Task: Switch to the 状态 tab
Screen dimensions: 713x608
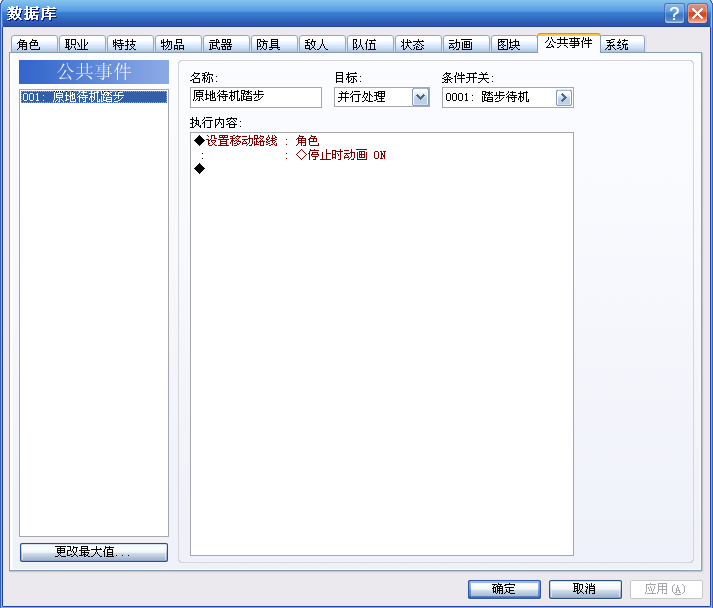Action: click(x=418, y=45)
